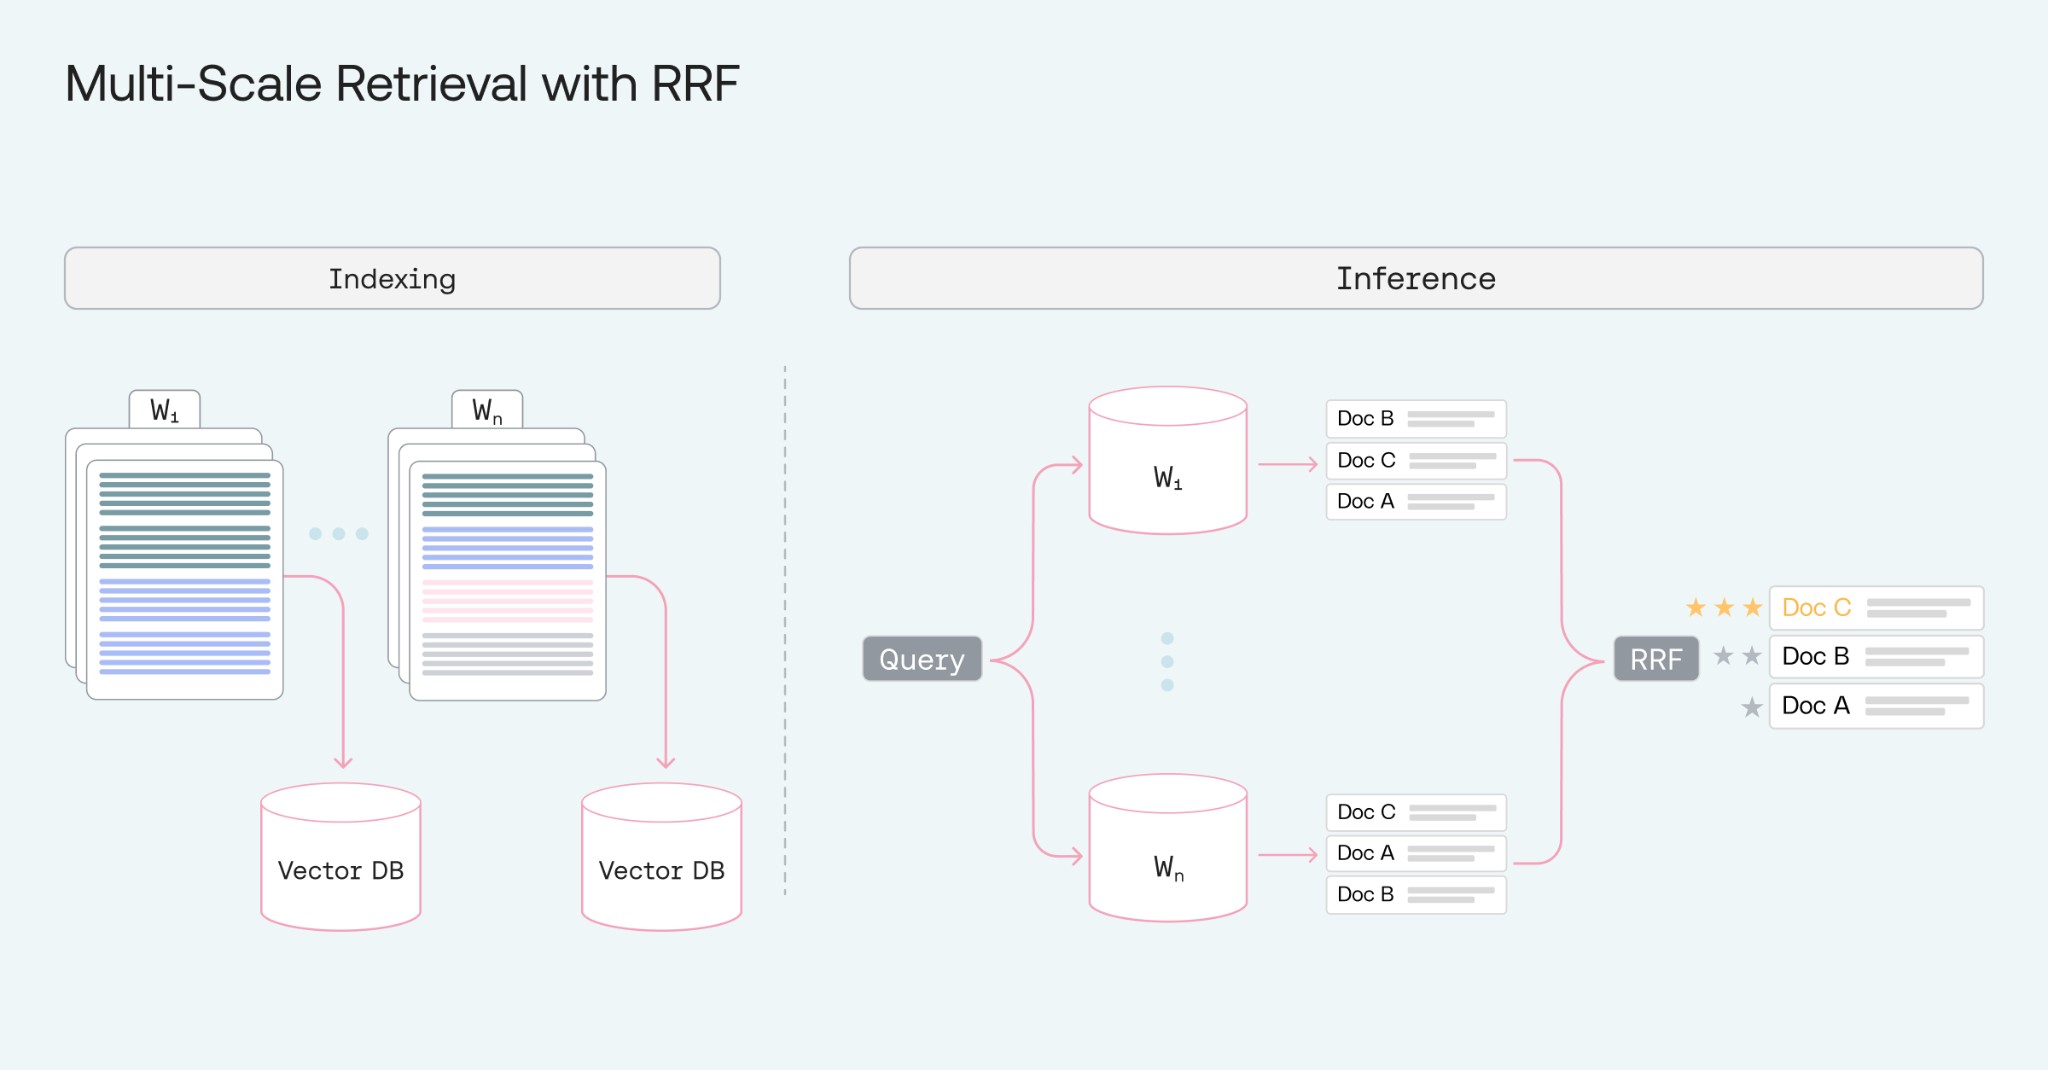Viewport: 2048px width, 1070px height.
Task: Select Doc A in the final RRF ranking
Action: (1876, 706)
